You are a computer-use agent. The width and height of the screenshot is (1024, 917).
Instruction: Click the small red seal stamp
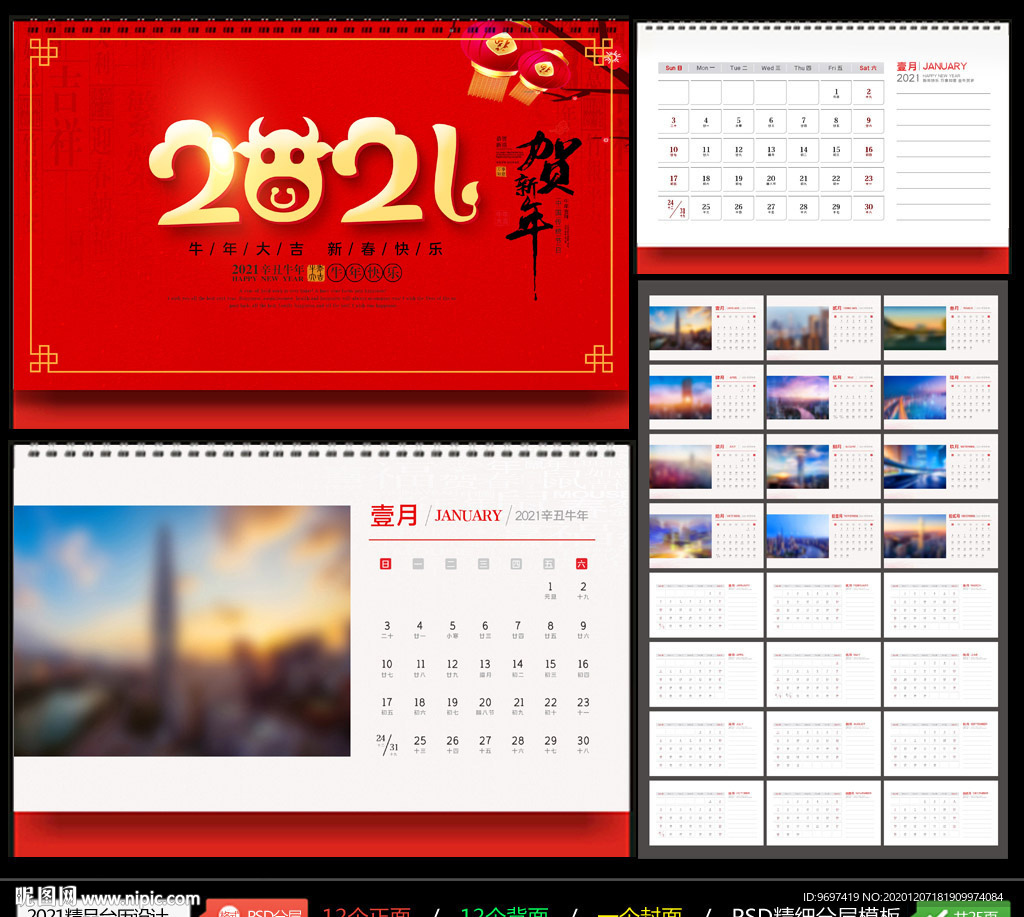click(500, 170)
